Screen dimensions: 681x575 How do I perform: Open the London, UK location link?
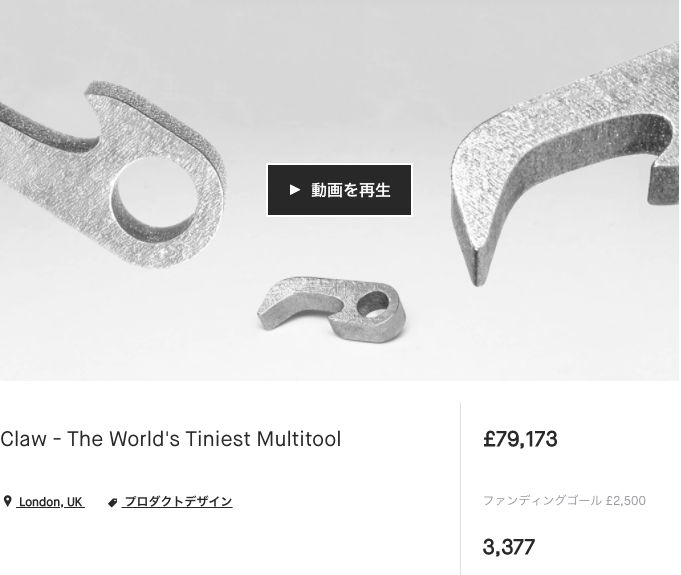[51, 502]
